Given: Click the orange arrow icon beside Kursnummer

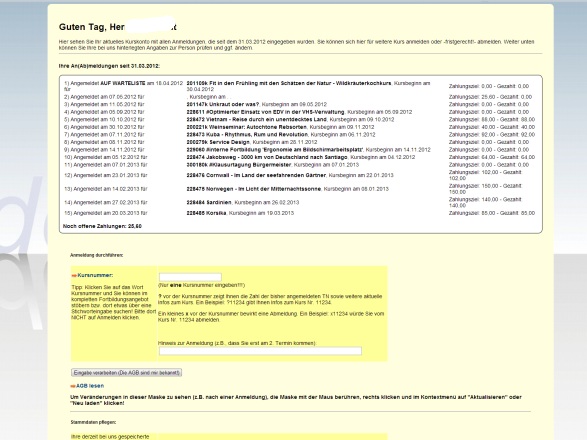Looking at the screenshot, I should click(74, 276).
